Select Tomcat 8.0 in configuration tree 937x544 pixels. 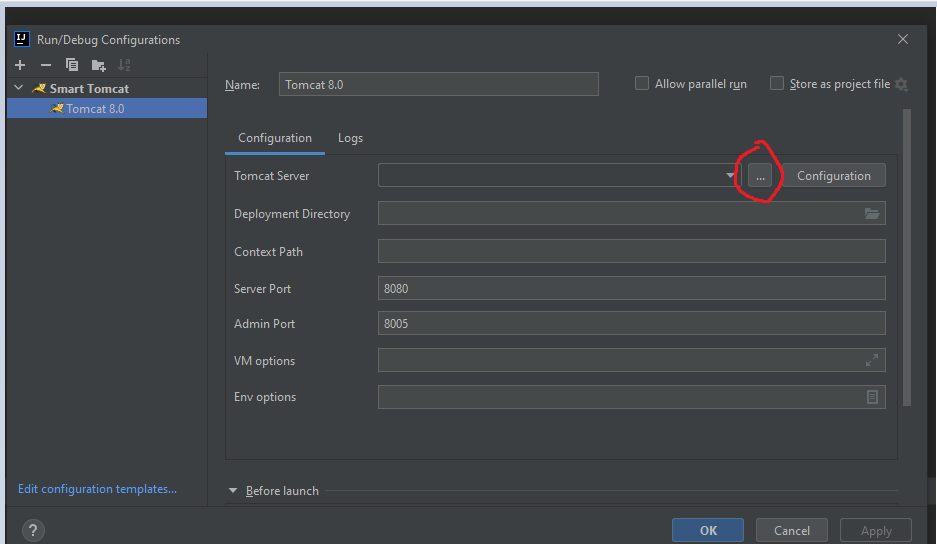tap(107, 109)
